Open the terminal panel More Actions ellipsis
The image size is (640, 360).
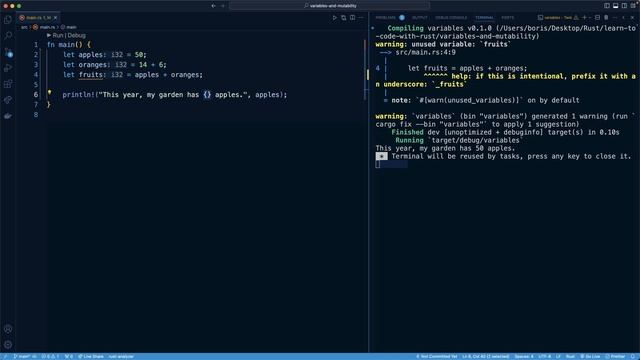point(615,18)
